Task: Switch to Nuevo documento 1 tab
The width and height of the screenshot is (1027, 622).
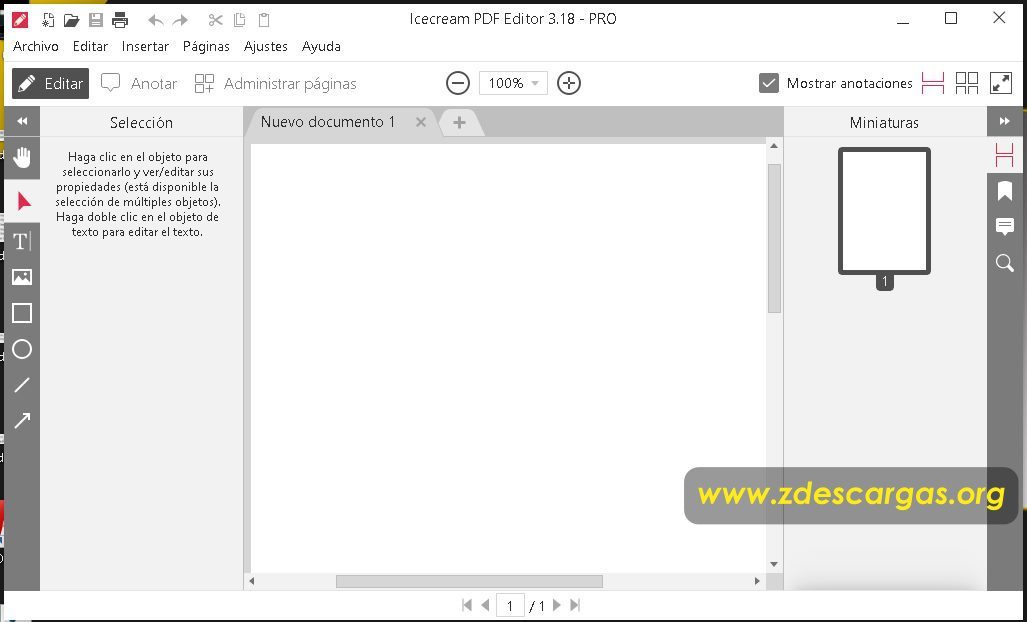Action: 328,122
